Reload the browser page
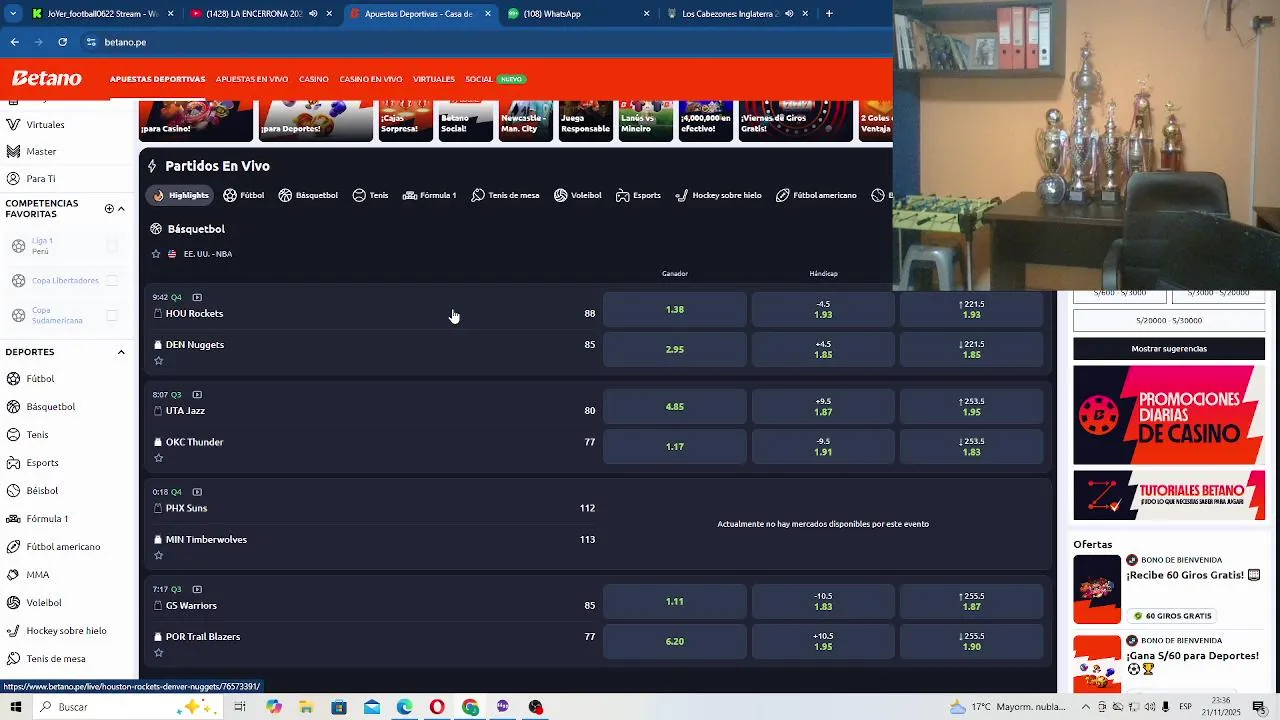 tap(62, 42)
